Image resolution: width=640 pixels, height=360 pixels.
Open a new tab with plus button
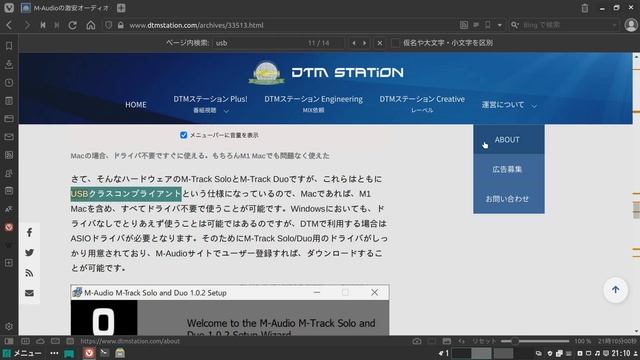(x=121, y=8)
